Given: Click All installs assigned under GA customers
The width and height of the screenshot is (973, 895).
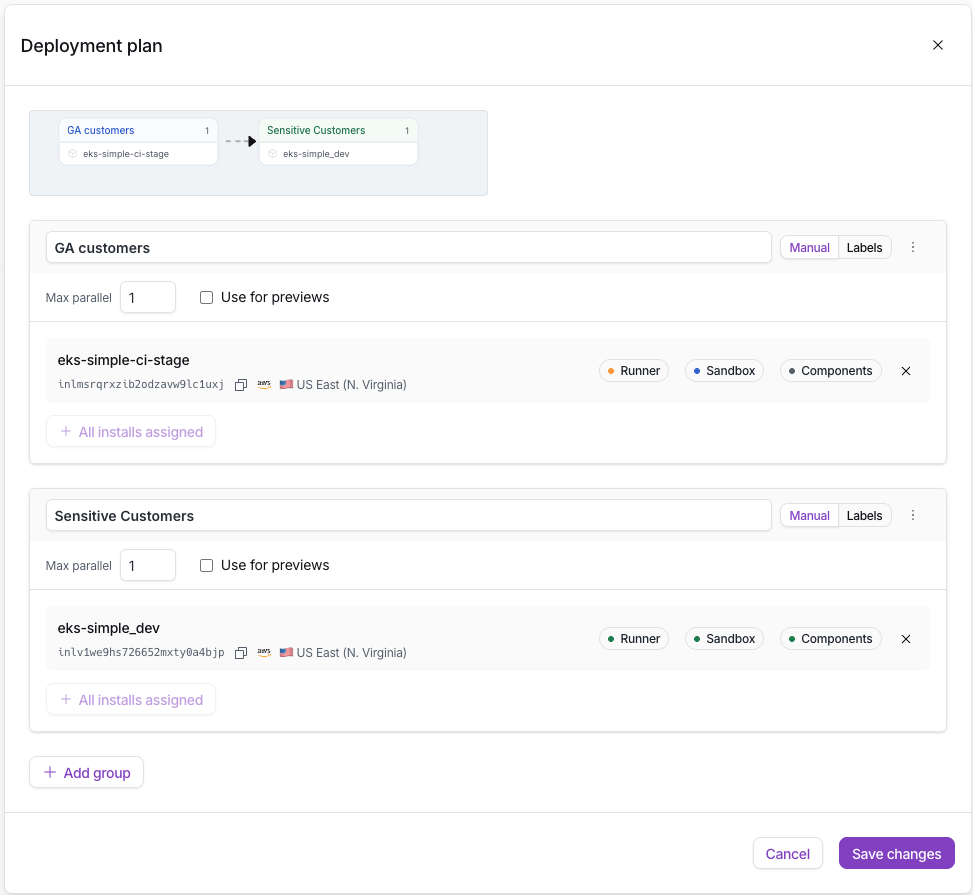Looking at the screenshot, I should tap(131, 431).
